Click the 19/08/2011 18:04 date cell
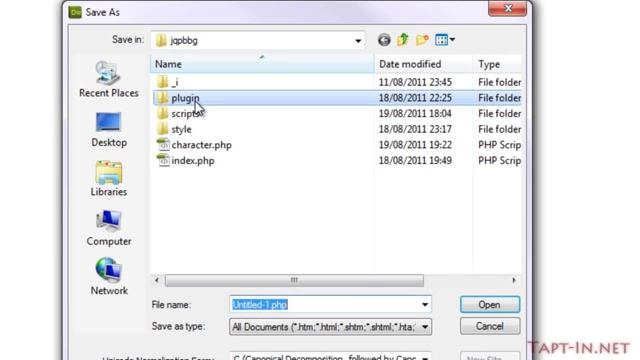This screenshot has width=640, height=360. 415,113
